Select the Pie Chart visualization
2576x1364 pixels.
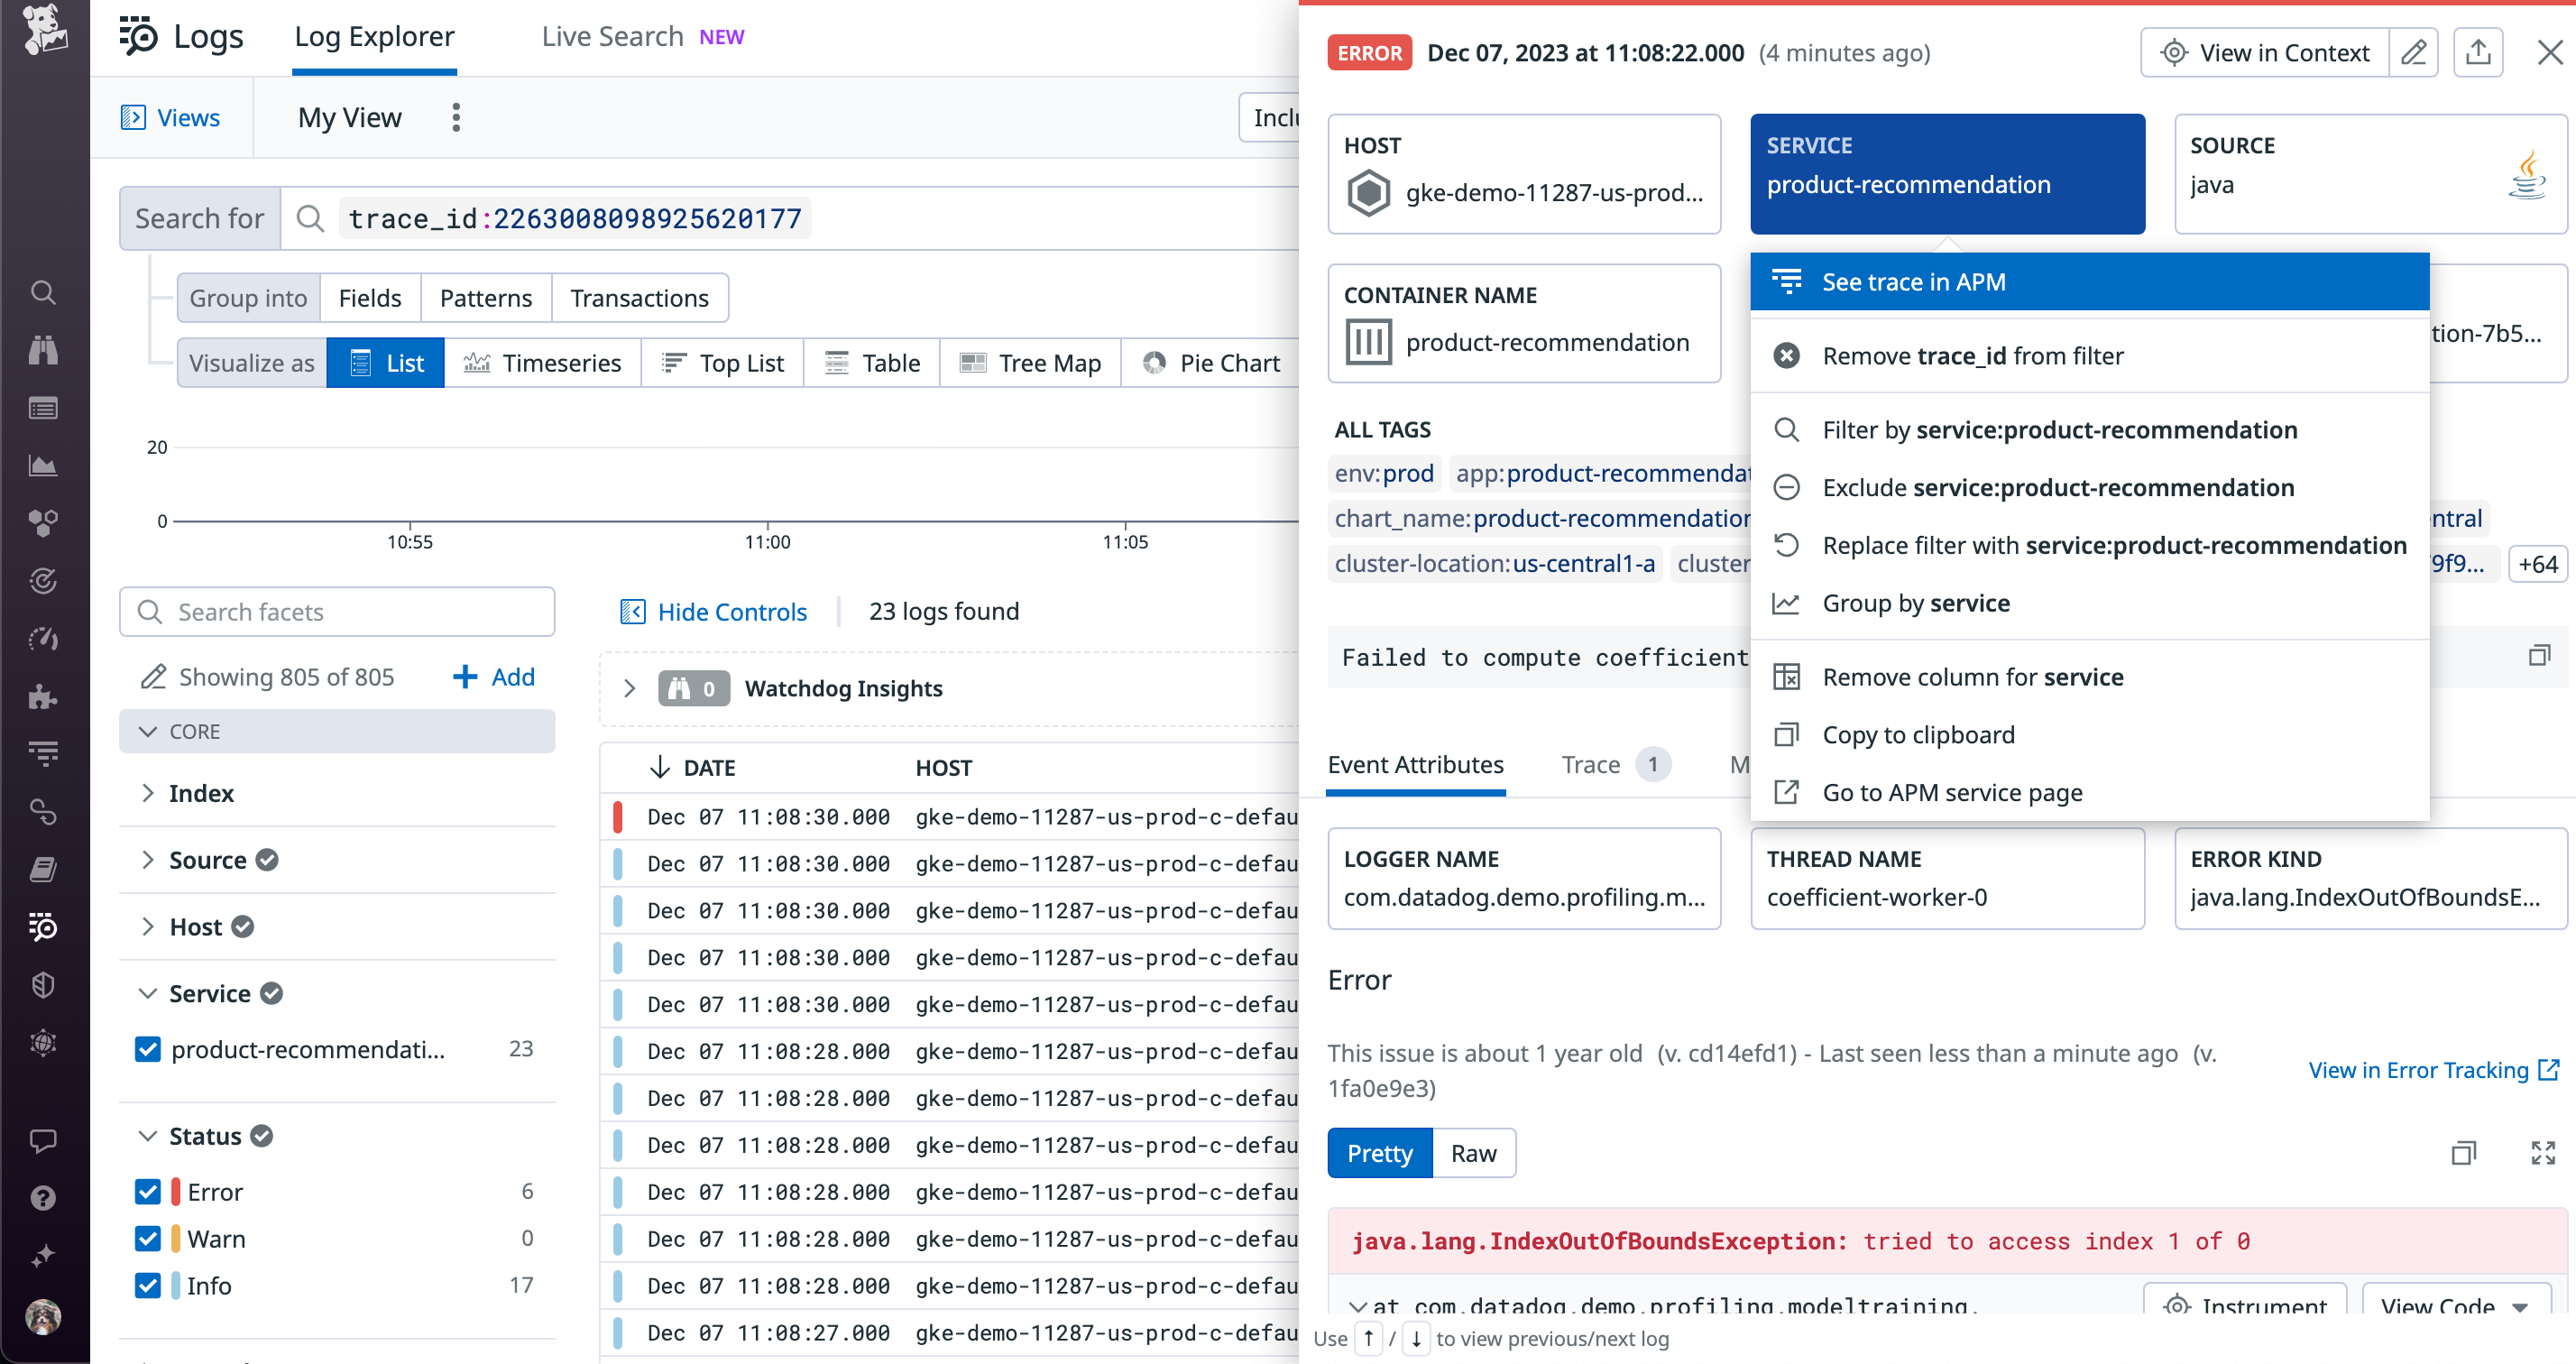coord(1212,362)
